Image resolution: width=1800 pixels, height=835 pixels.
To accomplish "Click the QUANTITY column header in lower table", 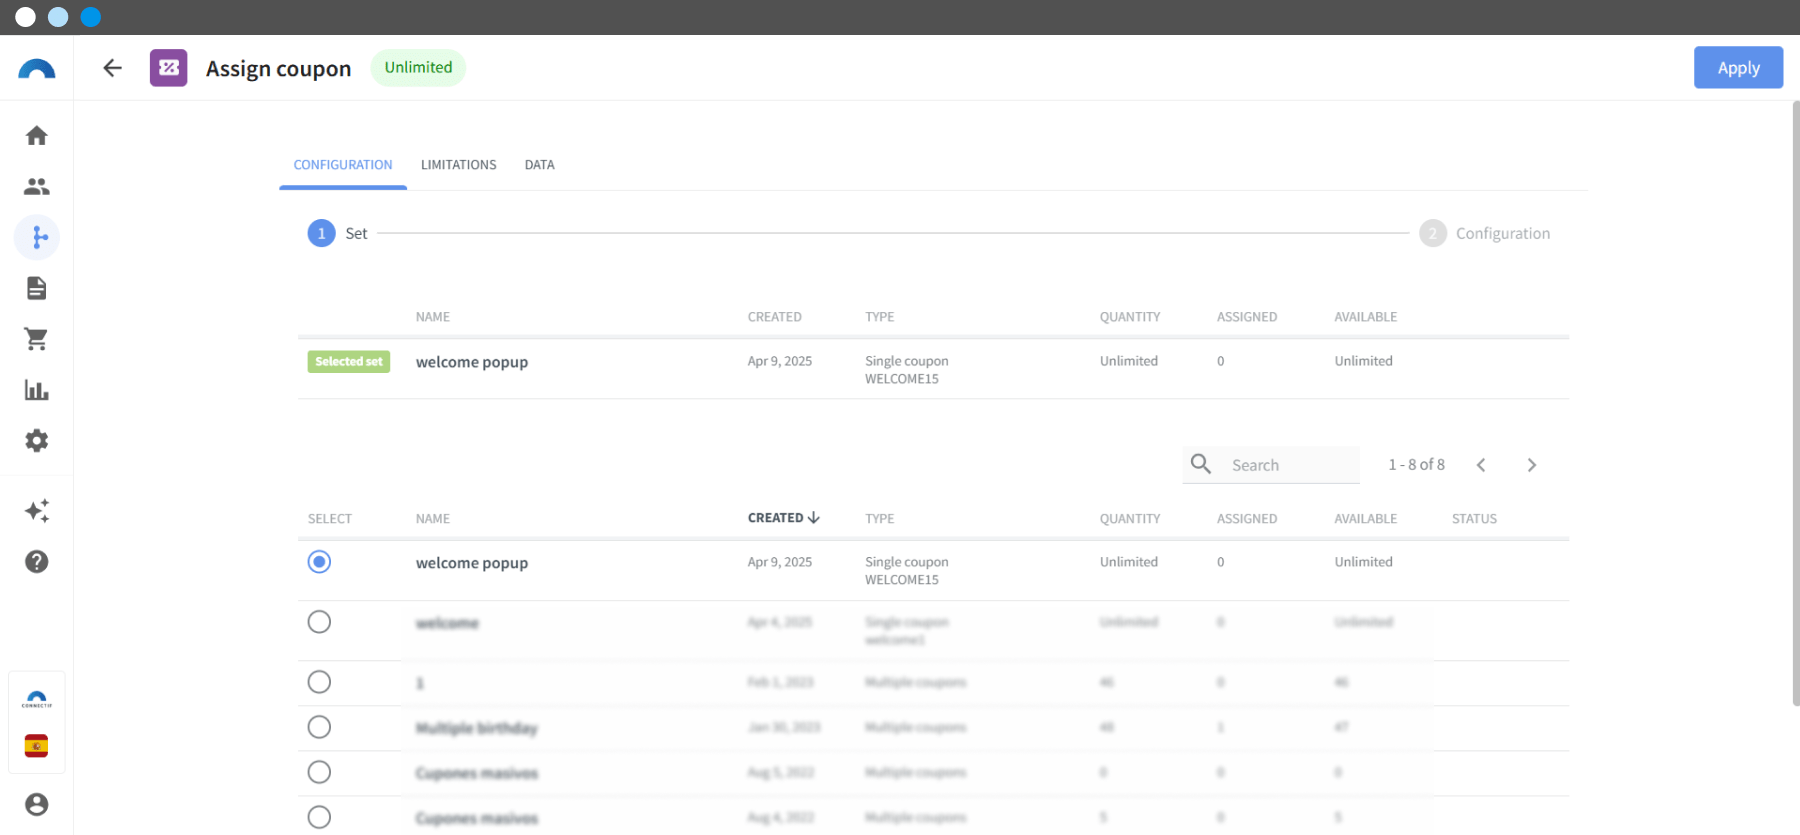I will 1130,519.
